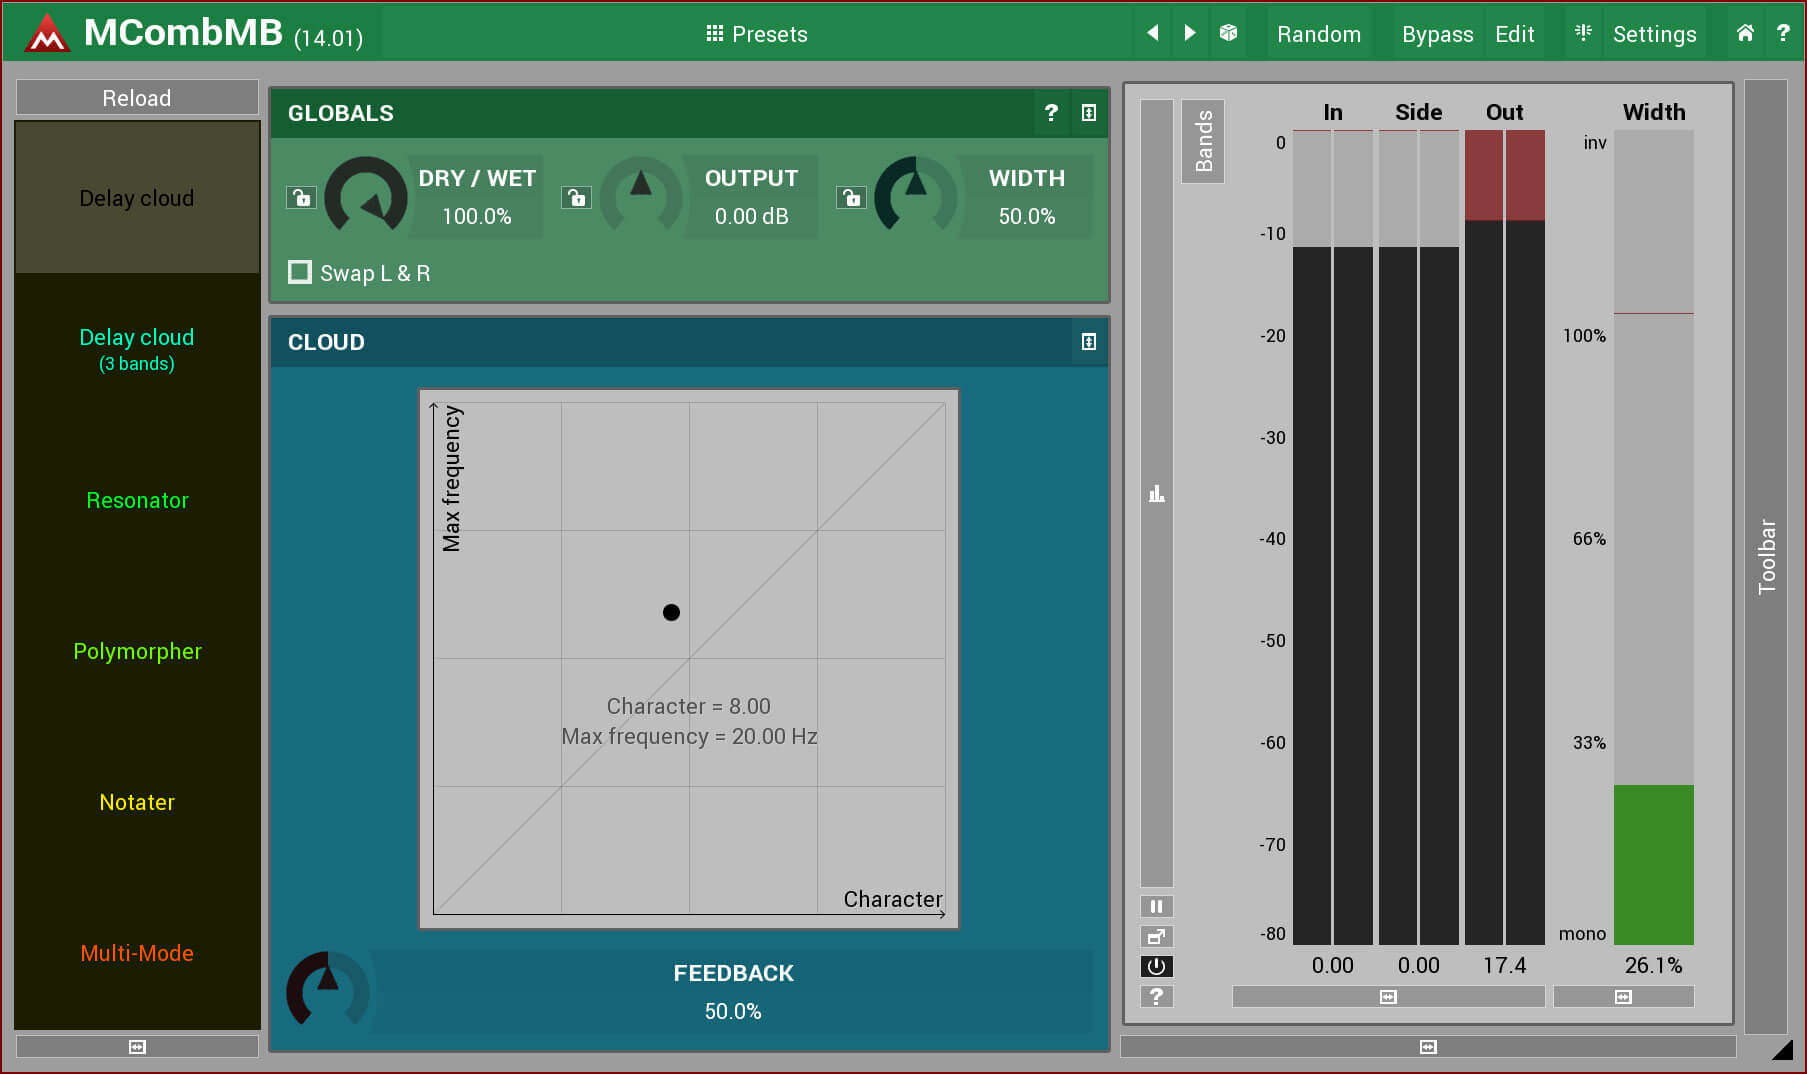Click the Reload button

pyautogui.click(x=137, y=98)
